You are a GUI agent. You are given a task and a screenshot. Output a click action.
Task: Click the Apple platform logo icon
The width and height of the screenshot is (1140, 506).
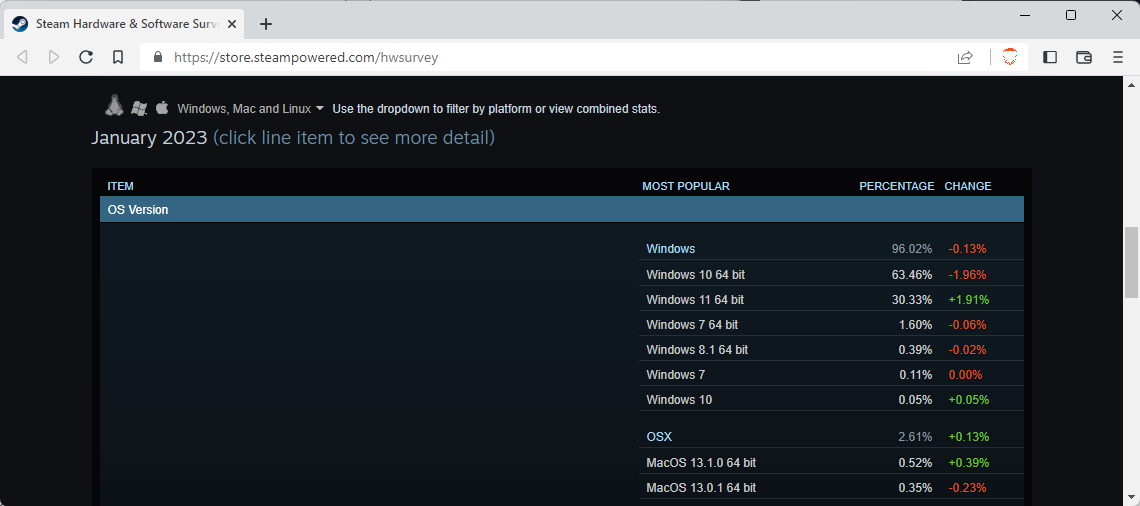coord(162,108)
